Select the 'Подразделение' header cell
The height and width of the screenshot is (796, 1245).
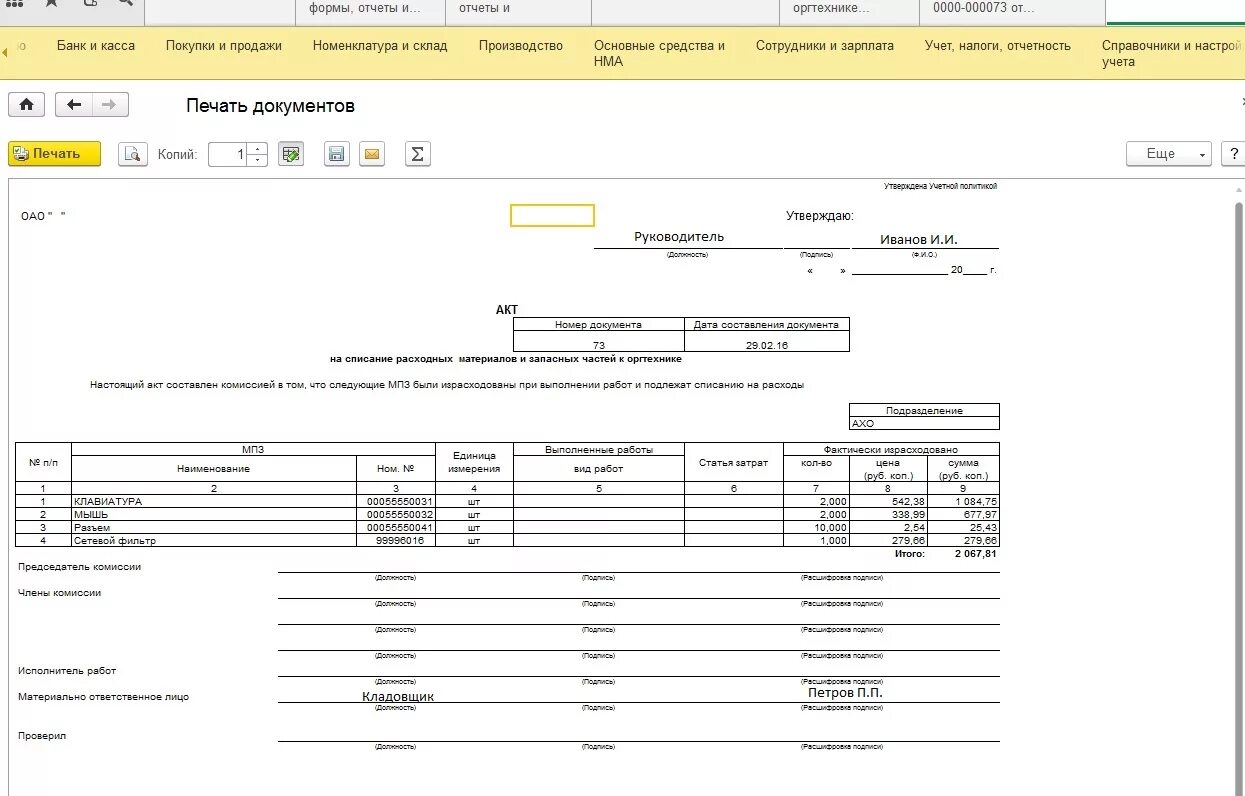pyautogui.click(x=924, y=410)
